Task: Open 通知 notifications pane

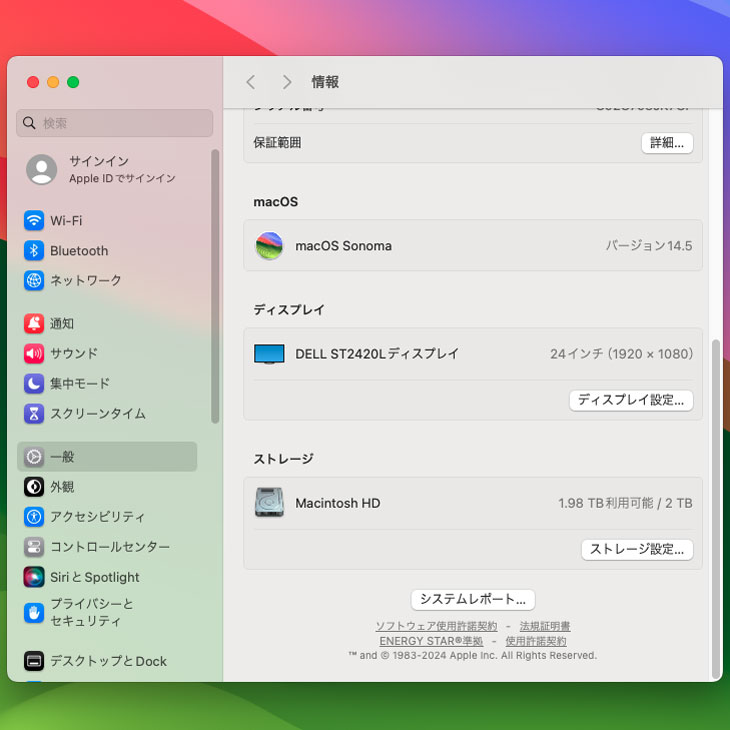Action: [x=62, y=324]
